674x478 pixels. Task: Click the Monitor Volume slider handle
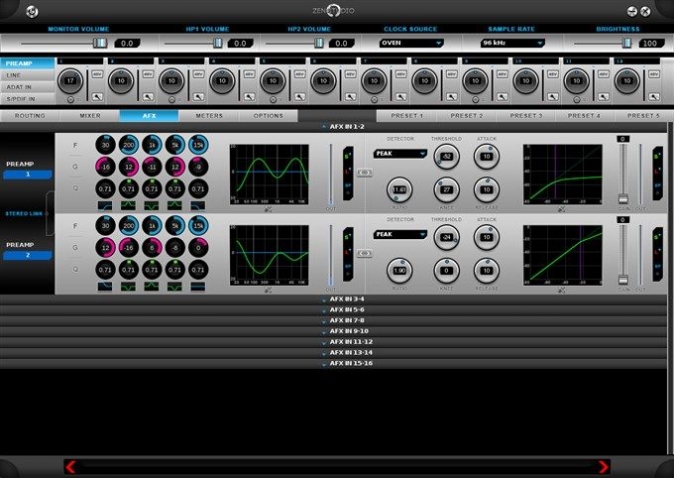(100, 43)
